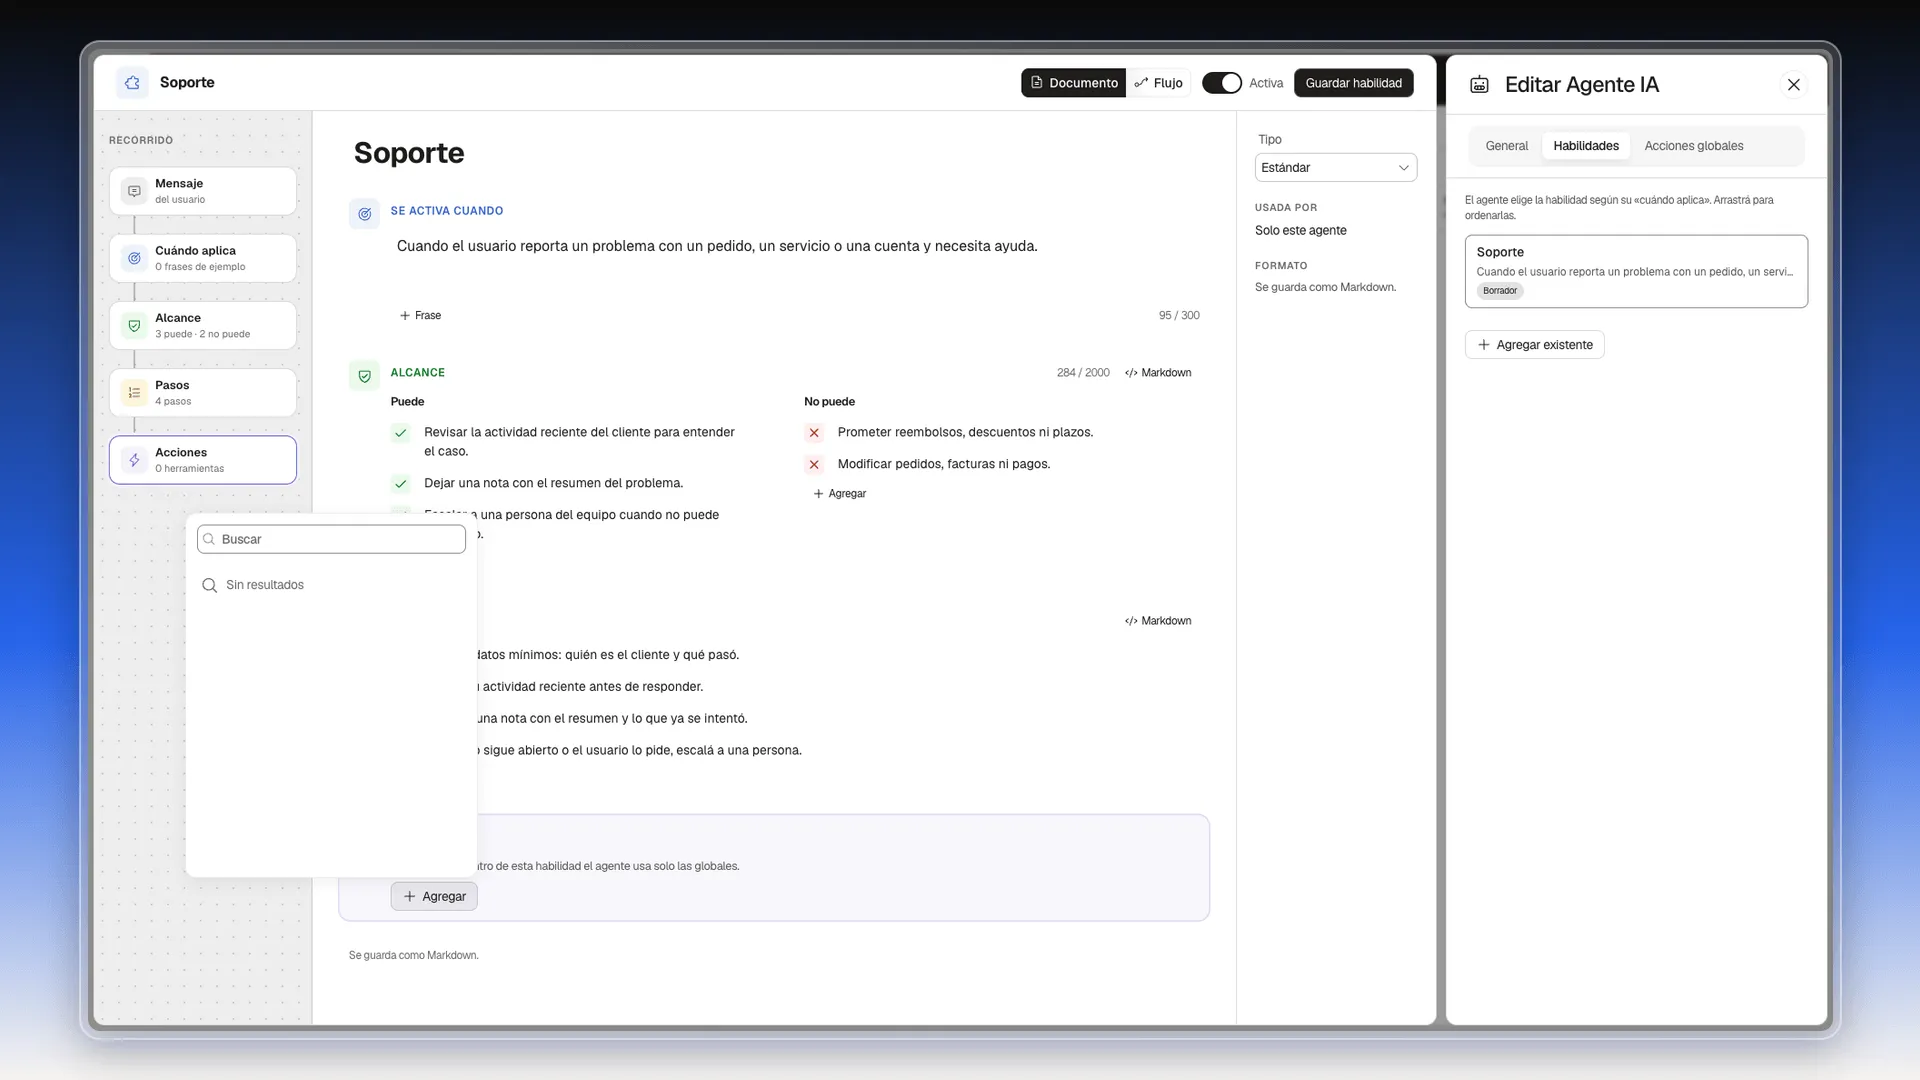1920x1080 pixels.
Task: Click Guardar habilidad button
Action: point(1353,83)
